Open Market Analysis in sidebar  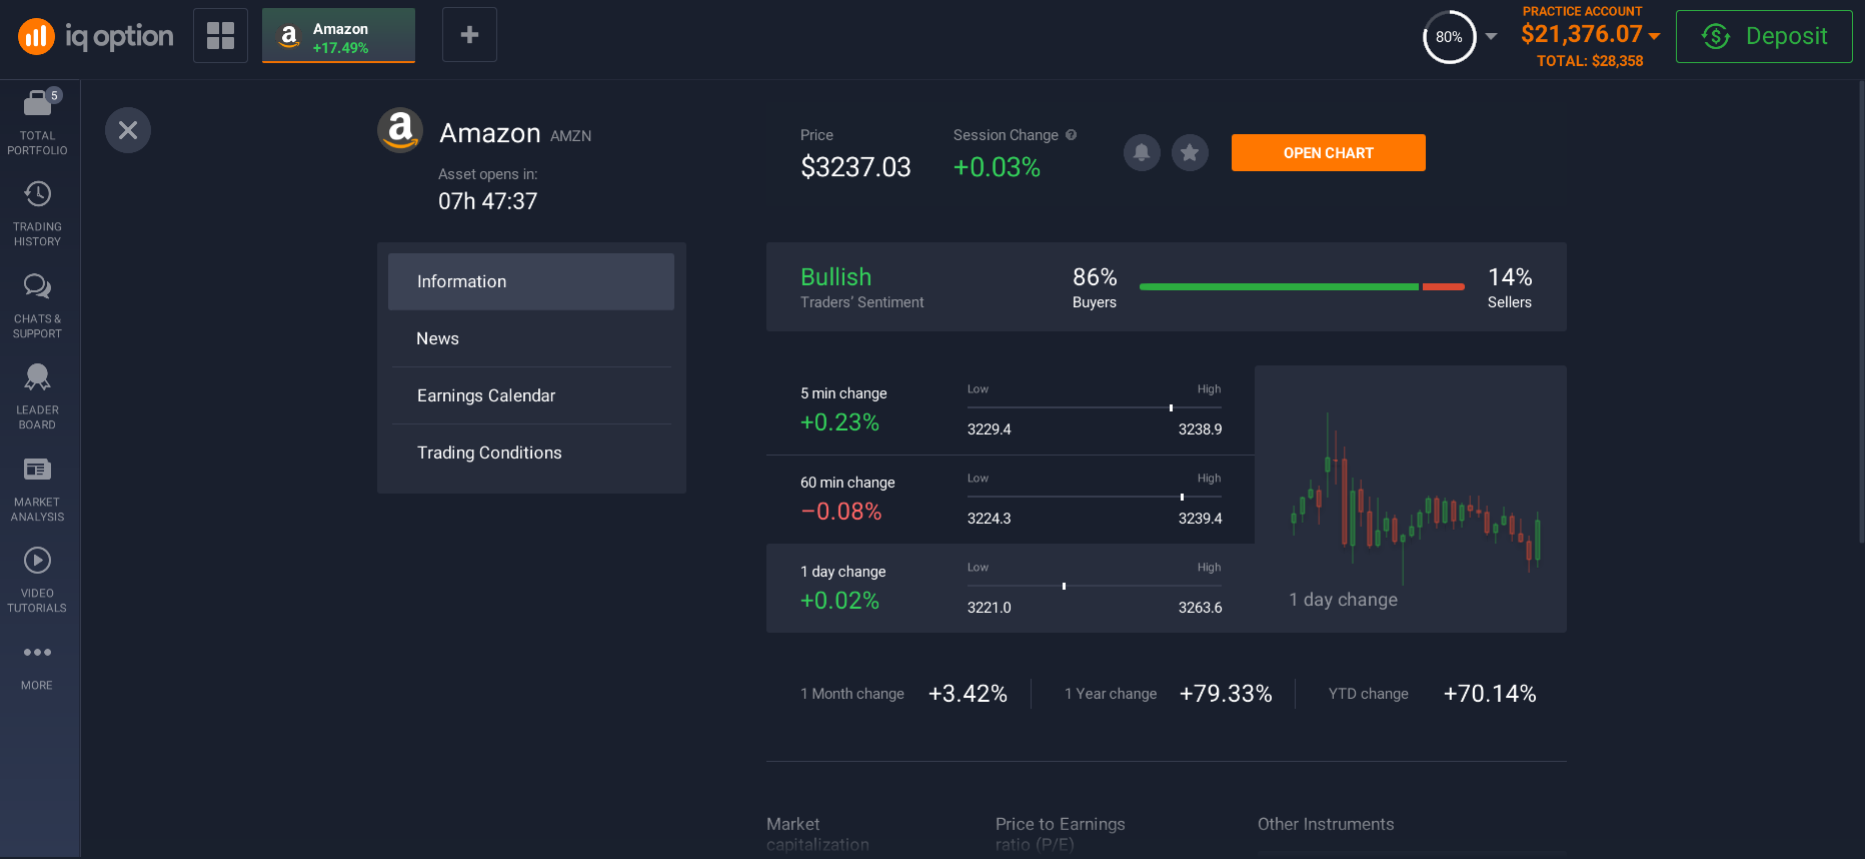click(x=37, y=488)
